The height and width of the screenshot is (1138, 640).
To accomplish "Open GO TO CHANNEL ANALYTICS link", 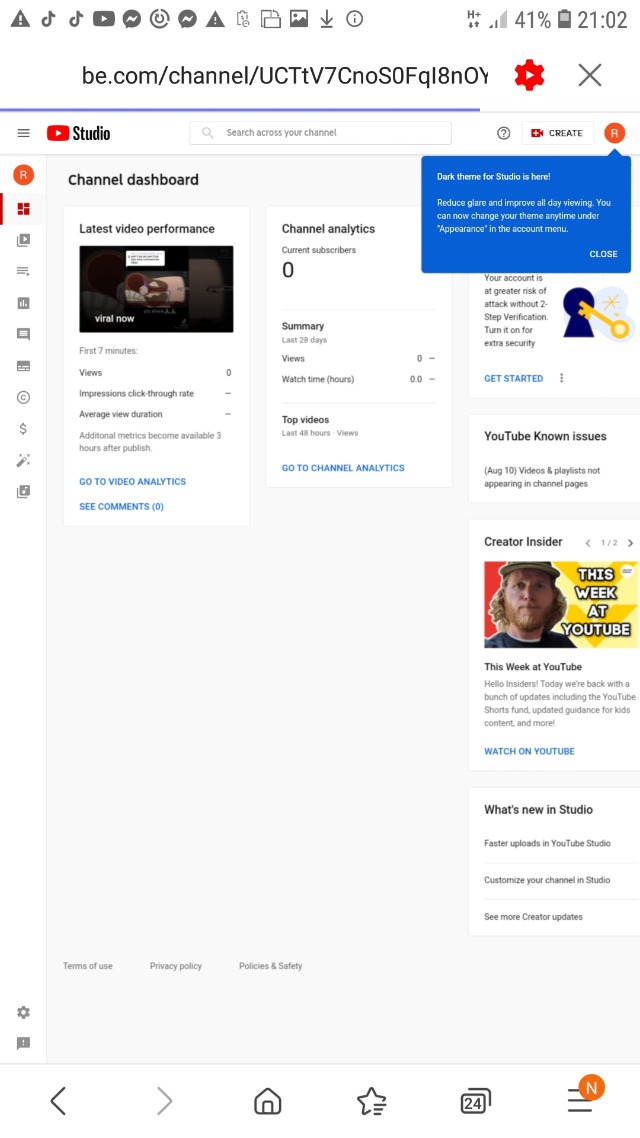I will tap(343, 468).
